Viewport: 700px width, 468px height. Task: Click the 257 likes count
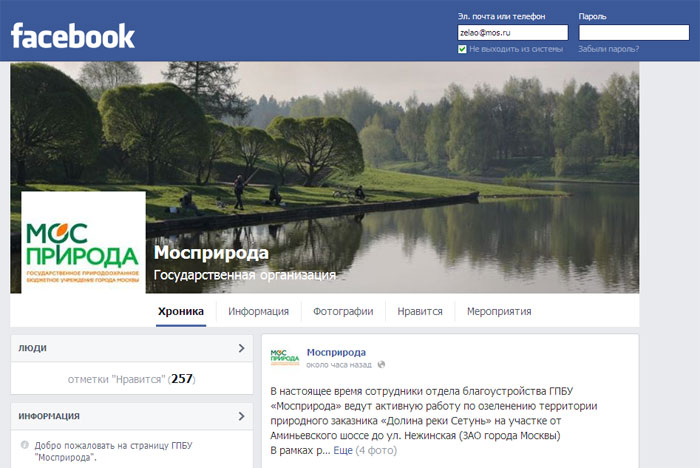tap(182, 379)
